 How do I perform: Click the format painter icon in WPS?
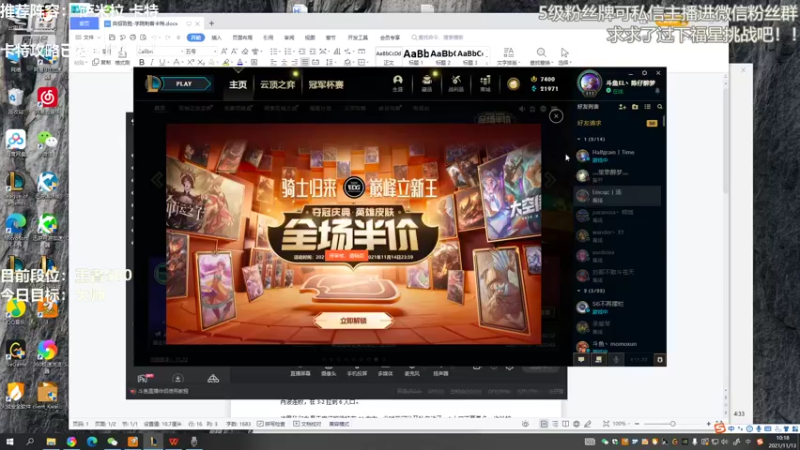(x=122, y=56)
